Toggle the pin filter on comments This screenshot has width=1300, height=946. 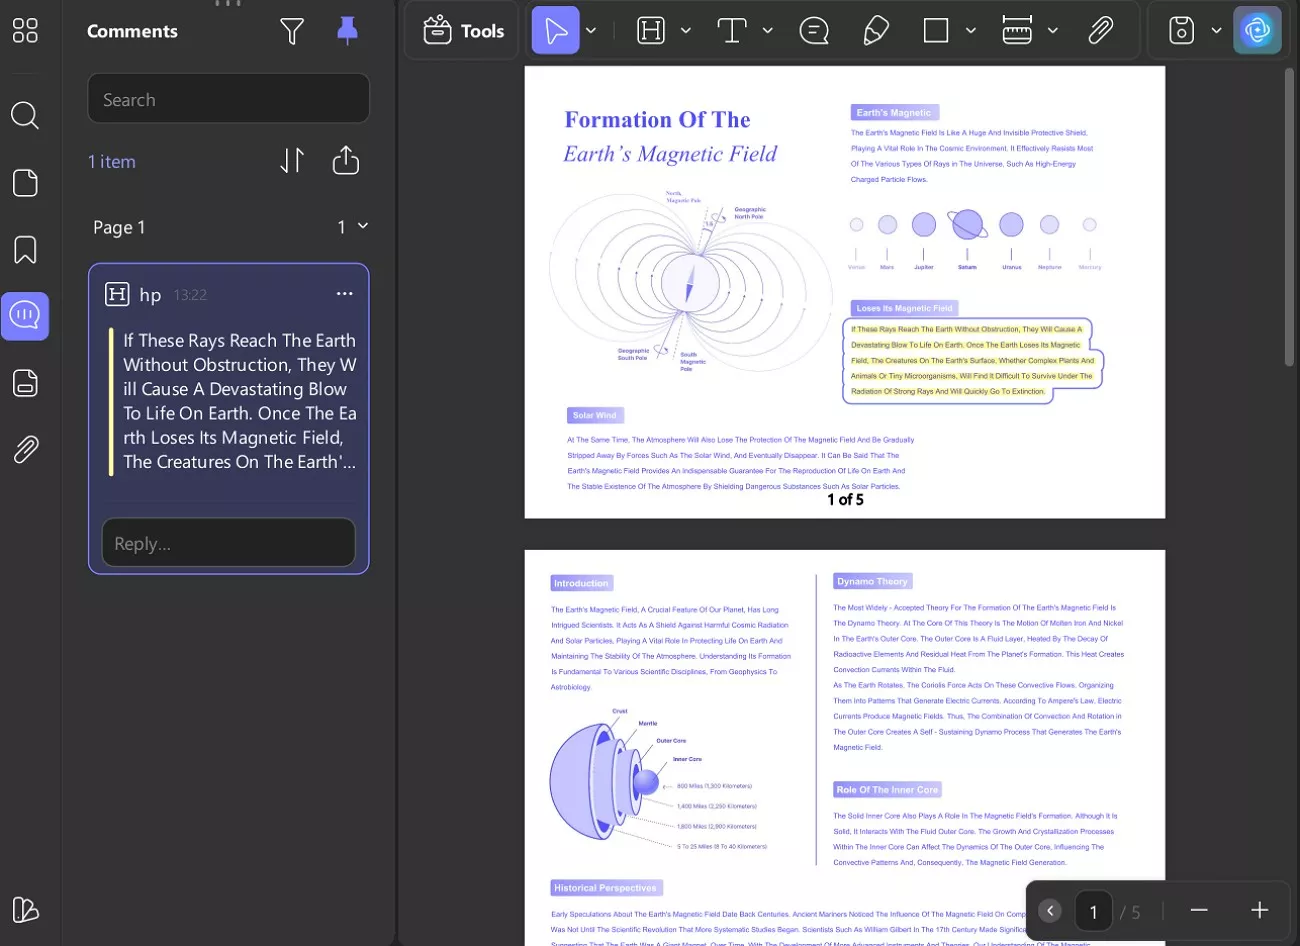(x=347, y=31)
